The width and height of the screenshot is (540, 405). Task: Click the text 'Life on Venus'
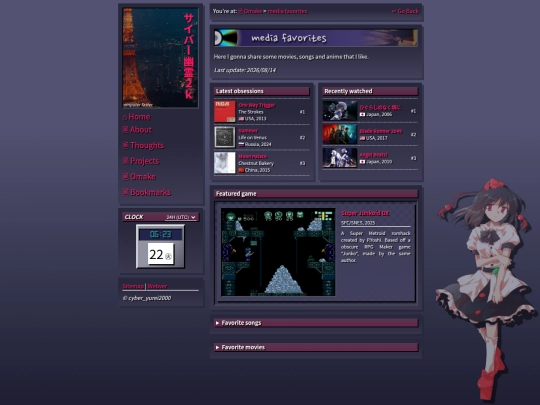[x=252, y=137]
